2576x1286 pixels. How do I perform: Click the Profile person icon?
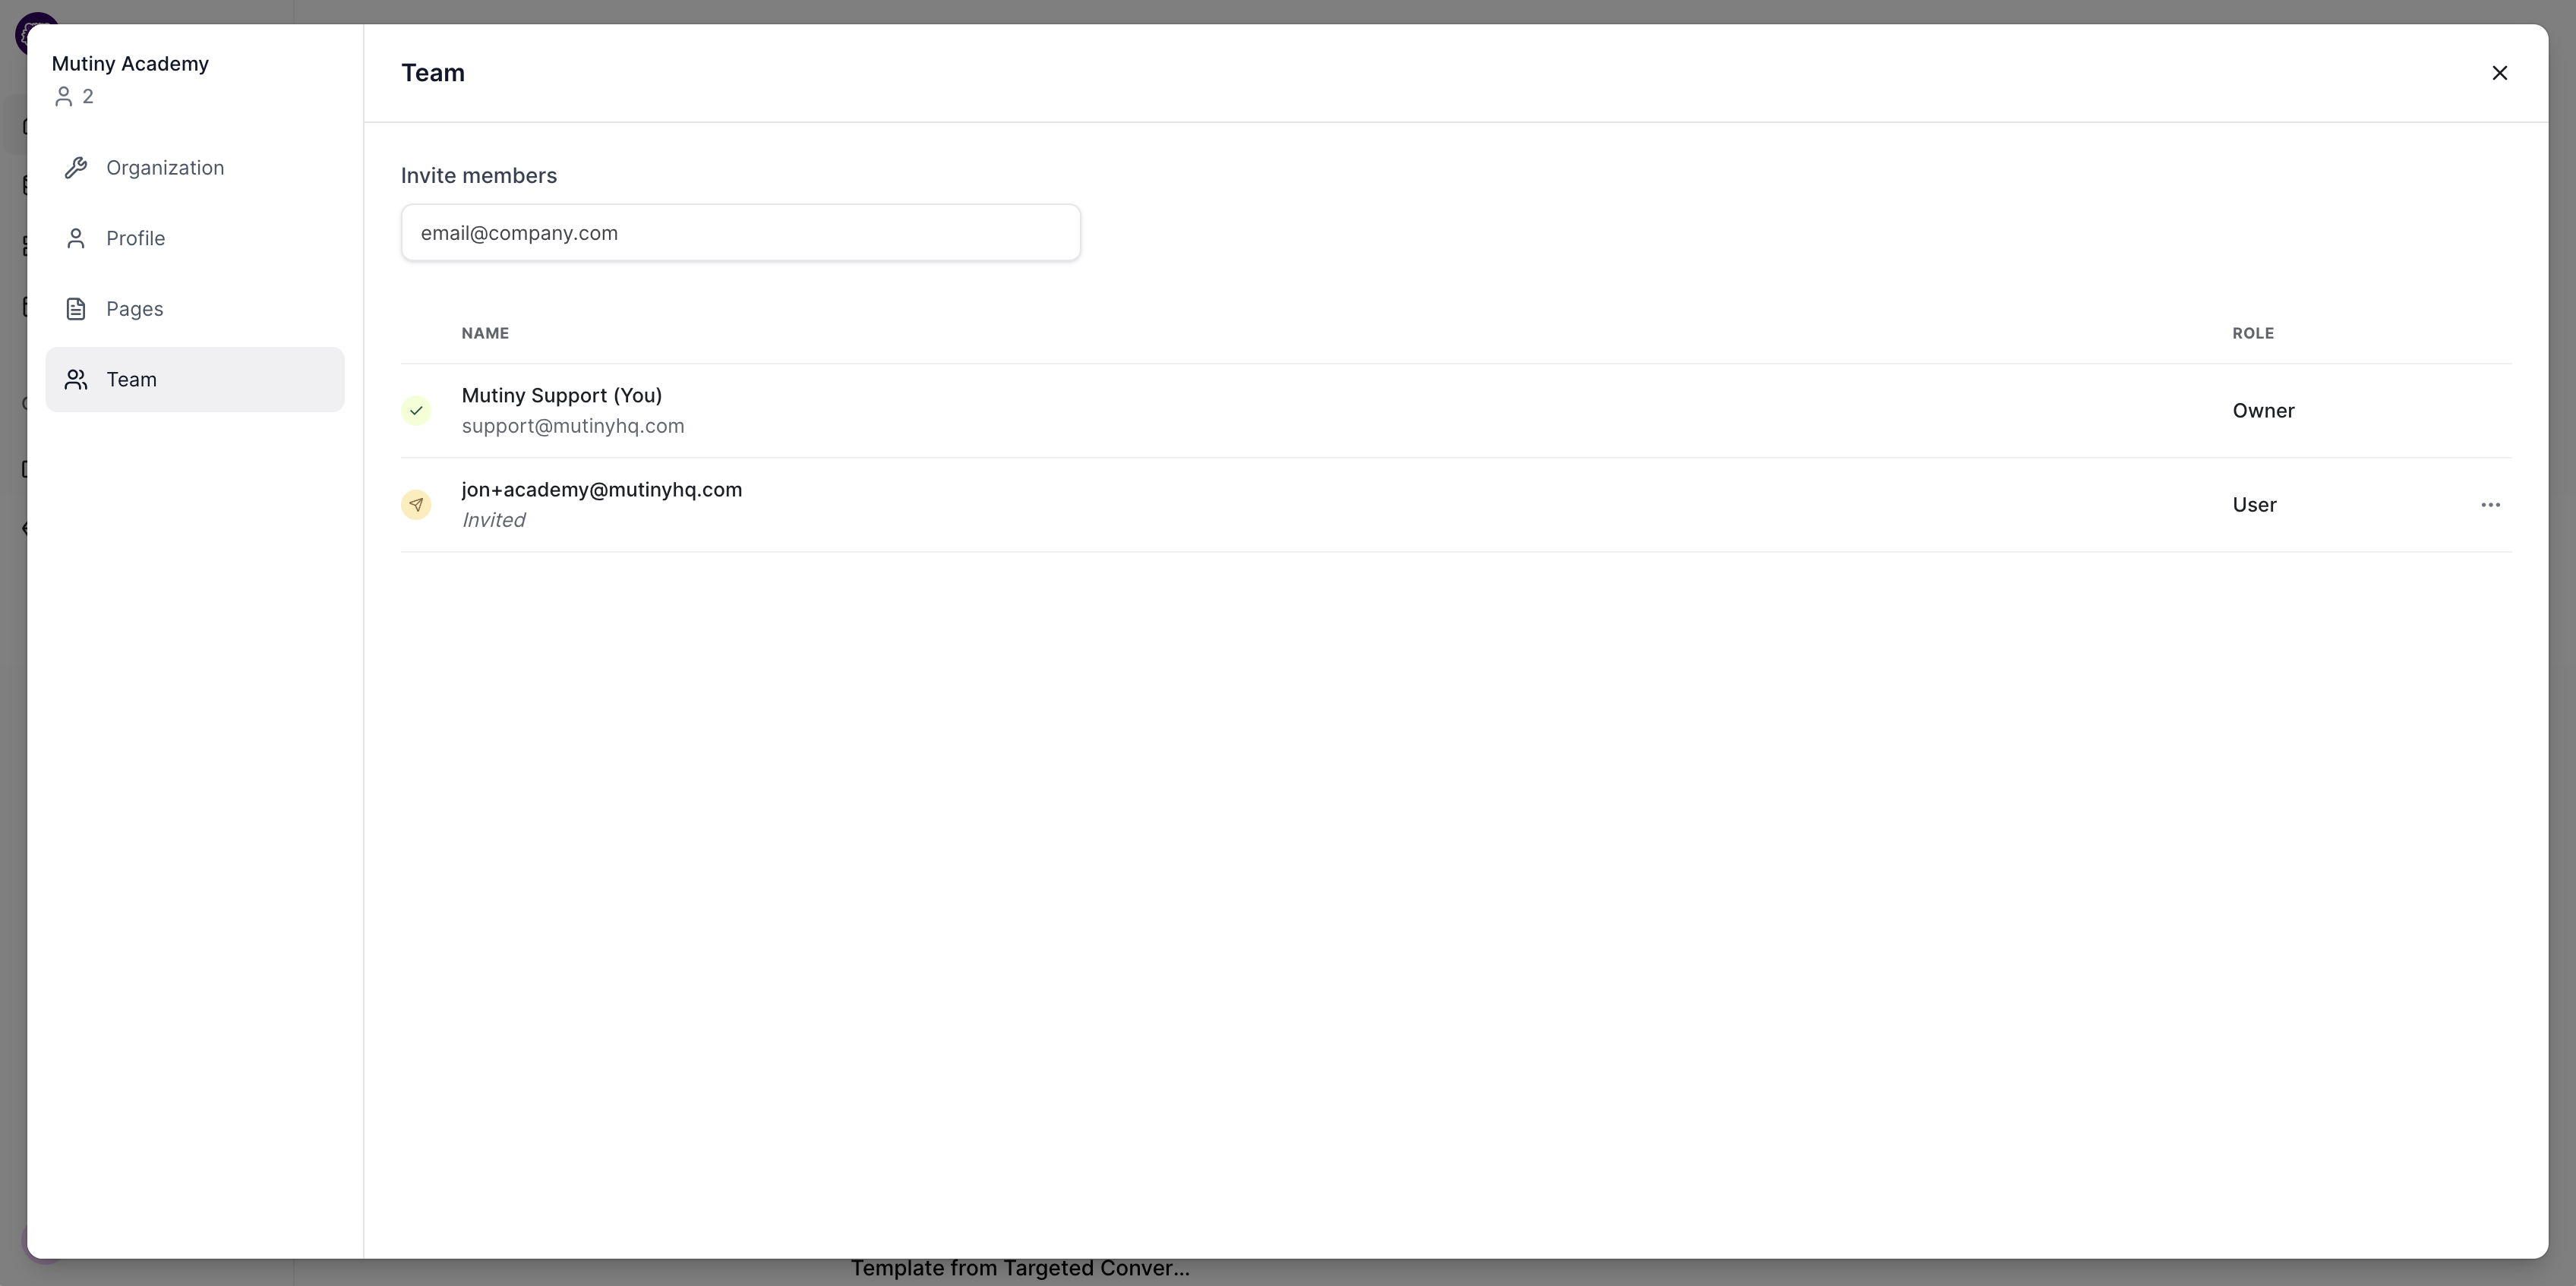77,238
